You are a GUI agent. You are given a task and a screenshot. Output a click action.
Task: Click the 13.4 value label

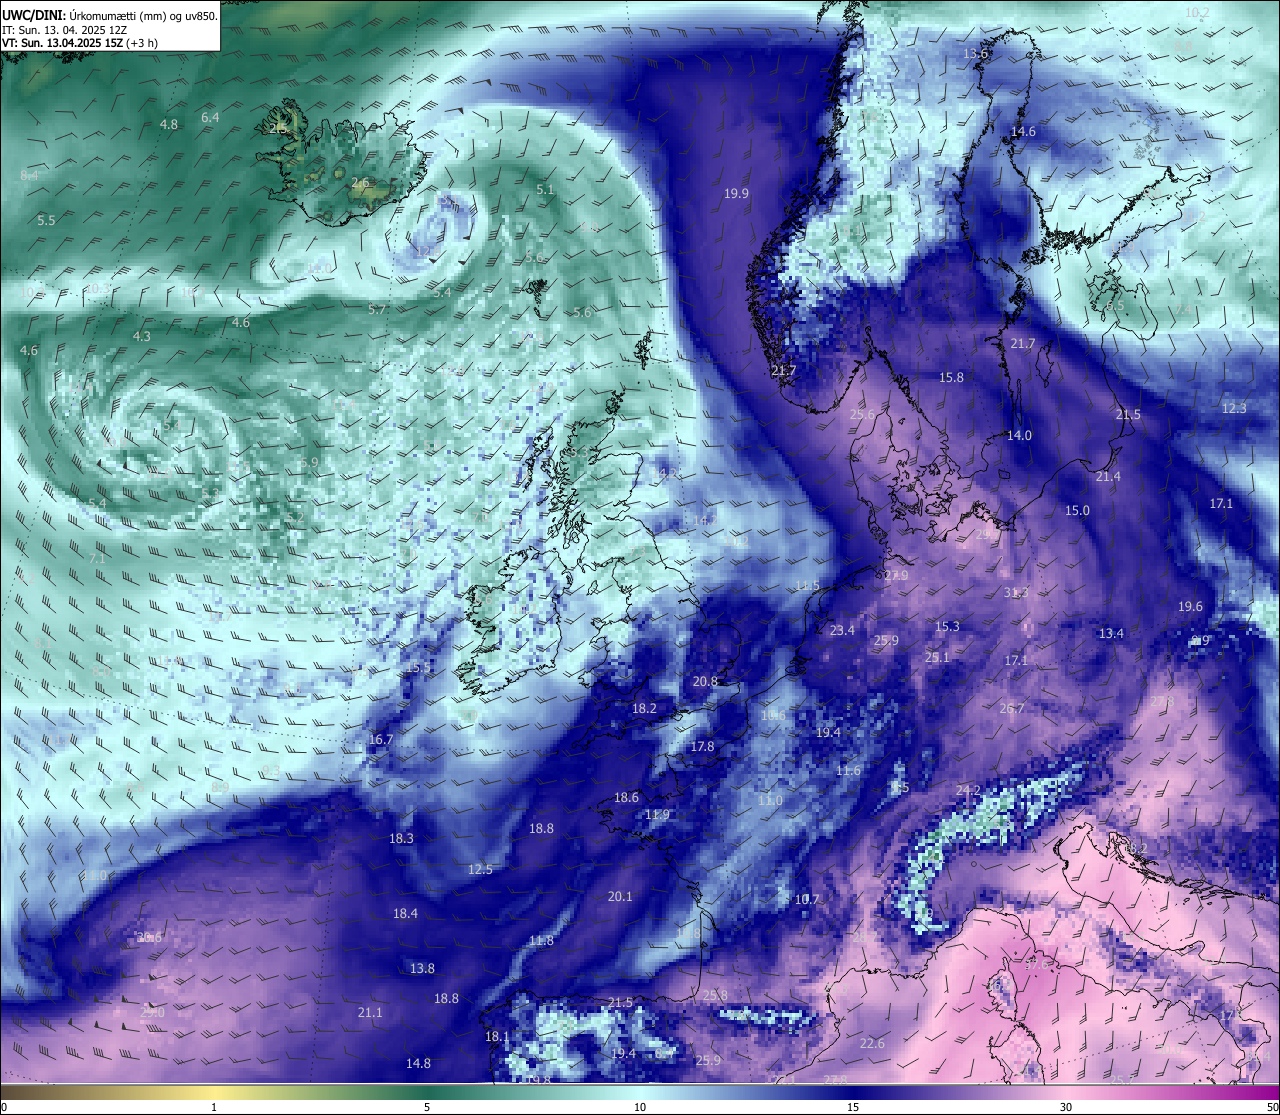click(x=1111, y=633)
